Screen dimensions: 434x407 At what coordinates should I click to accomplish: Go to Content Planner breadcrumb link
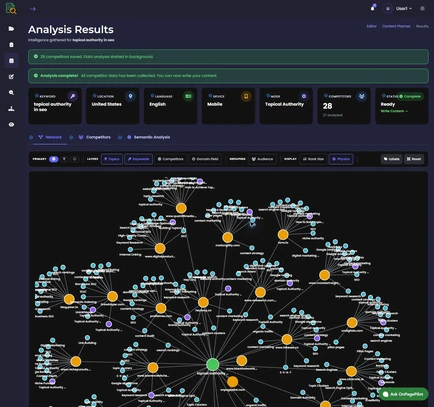[396, 26]
